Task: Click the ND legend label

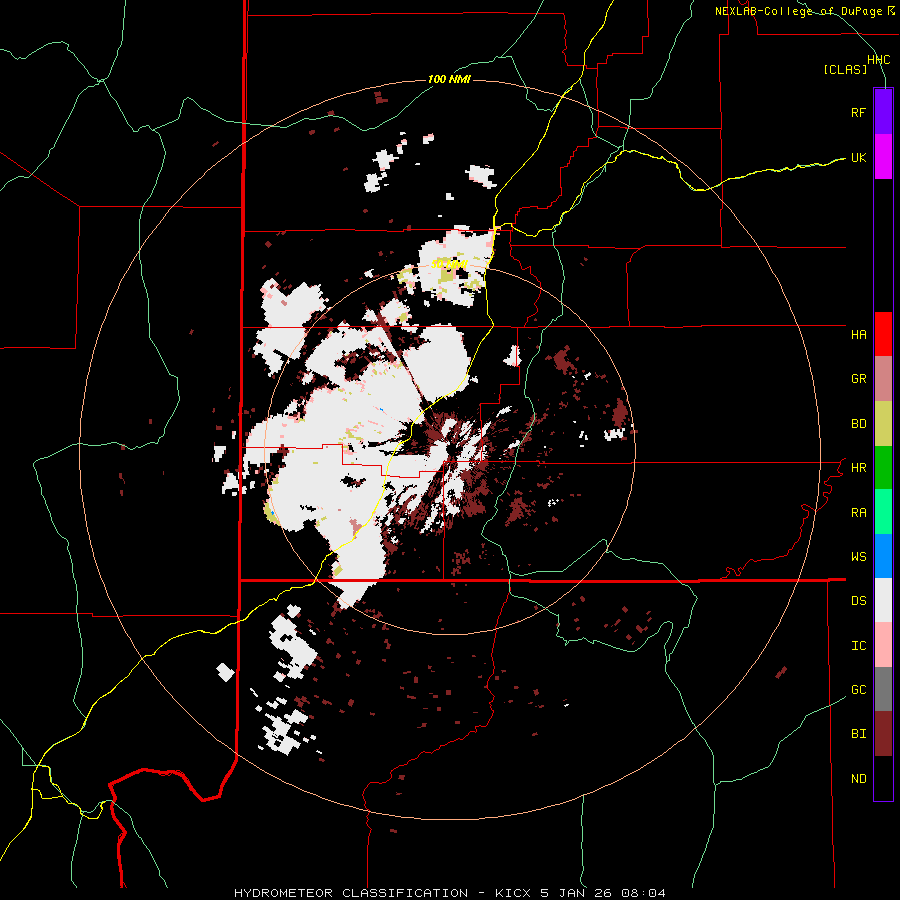Action: click(x=858, y=779)
